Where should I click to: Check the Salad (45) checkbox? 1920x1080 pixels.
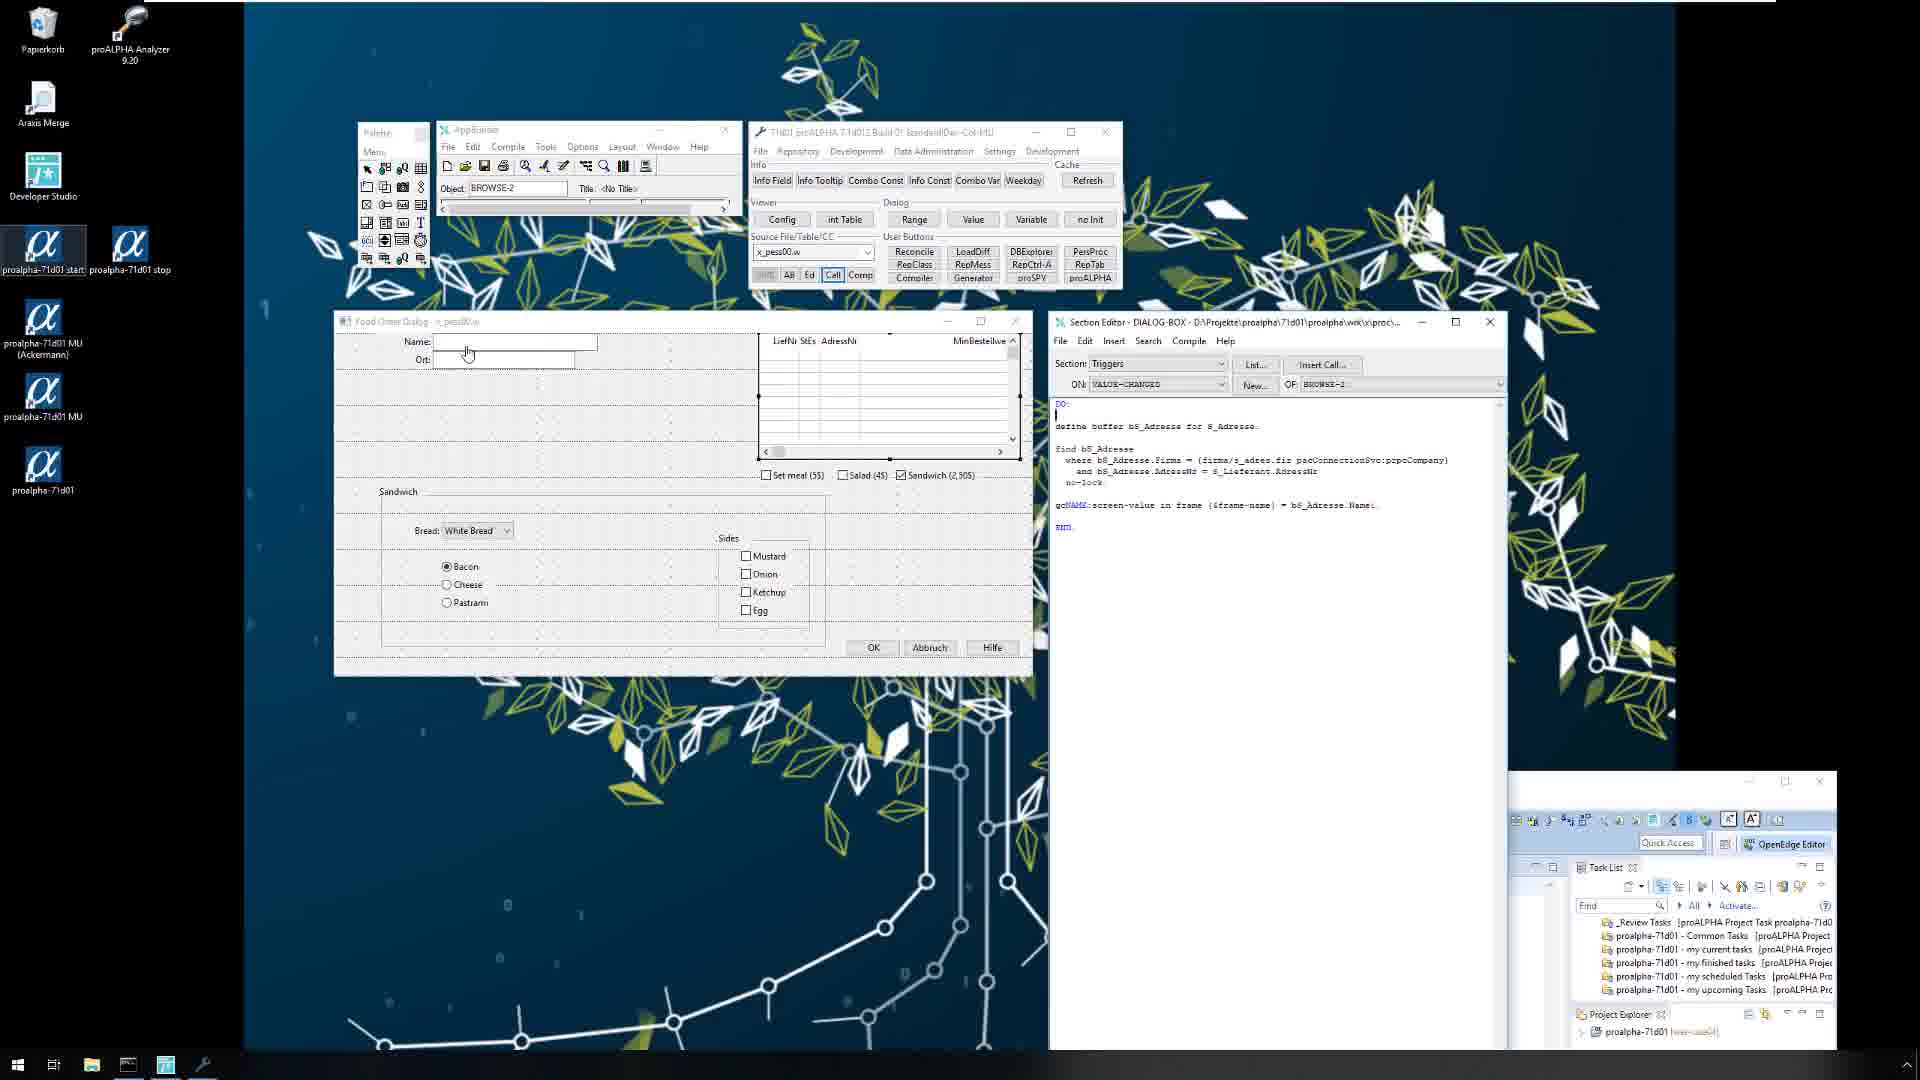coord(843,475)
